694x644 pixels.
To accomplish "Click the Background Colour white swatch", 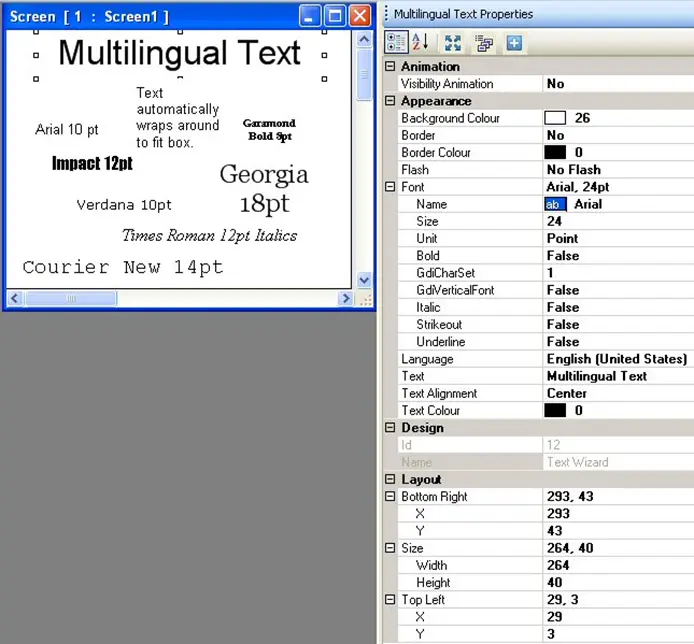I will point(555,118).
